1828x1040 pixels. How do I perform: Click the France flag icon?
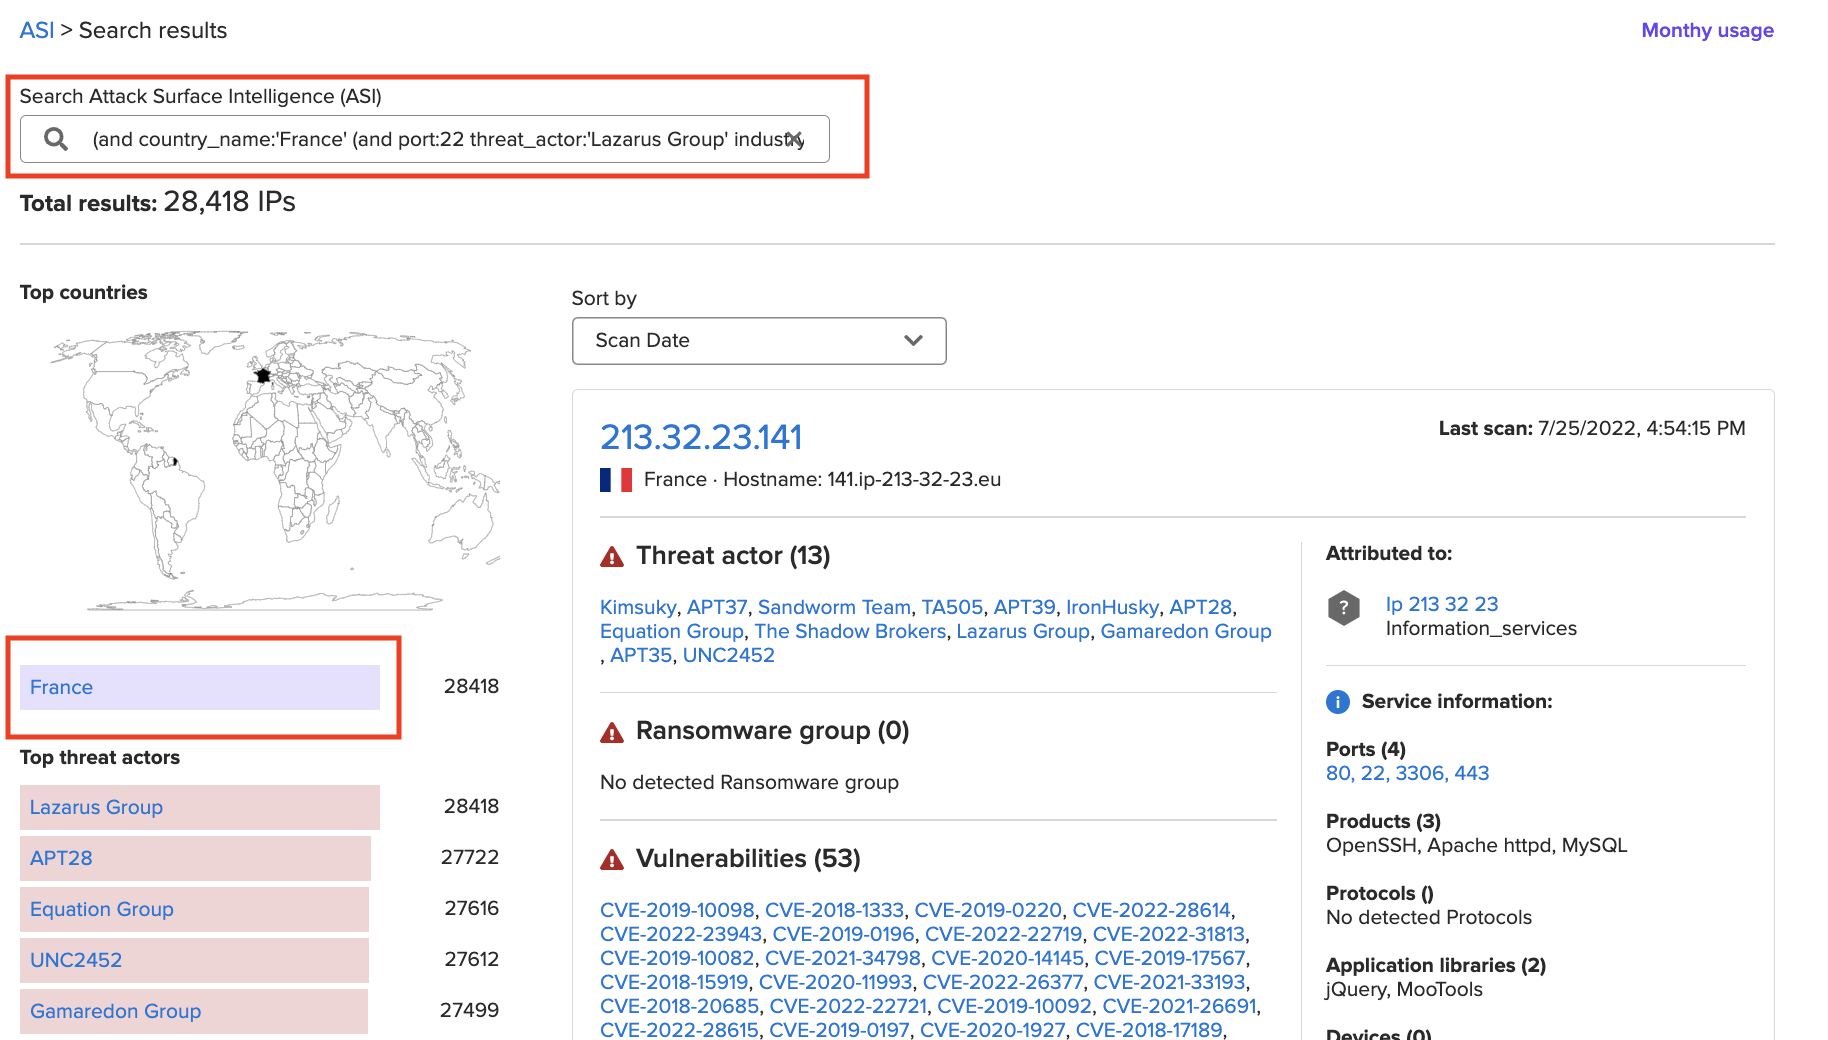616,480
